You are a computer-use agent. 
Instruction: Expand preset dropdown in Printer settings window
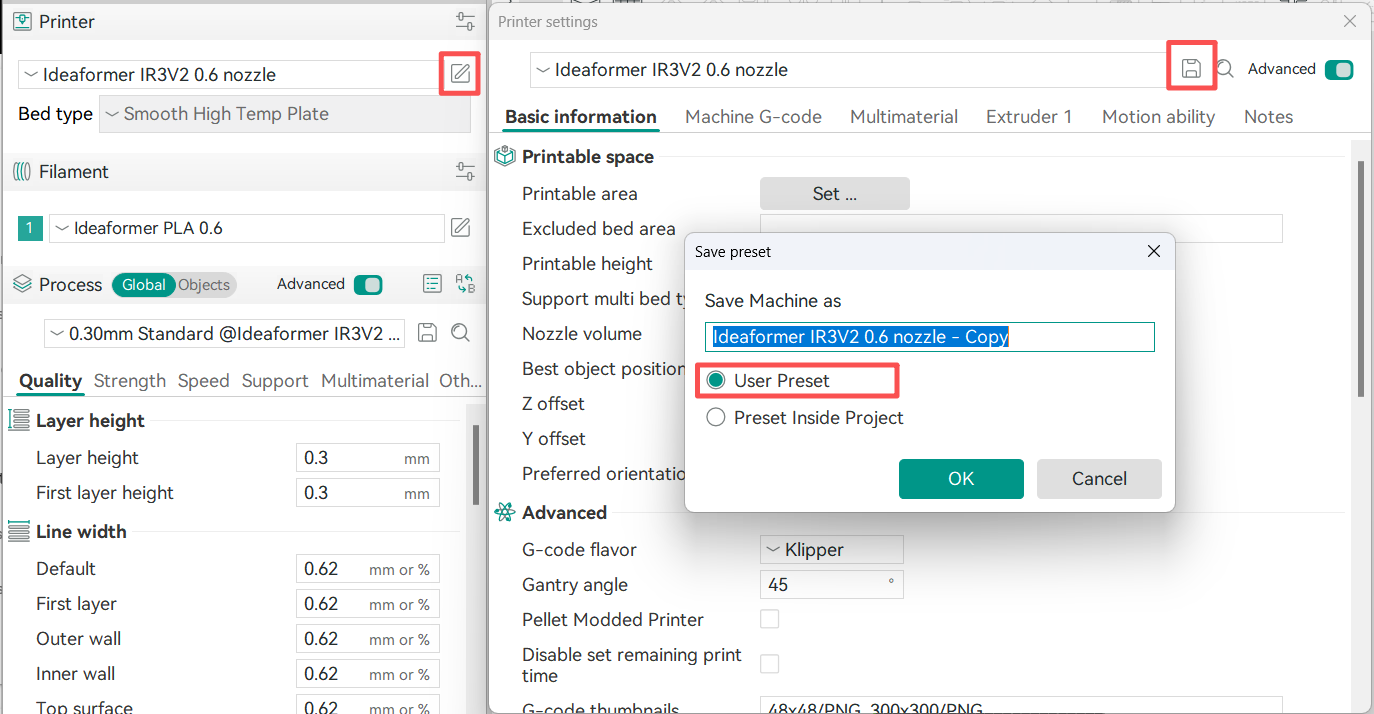(849, 70)
